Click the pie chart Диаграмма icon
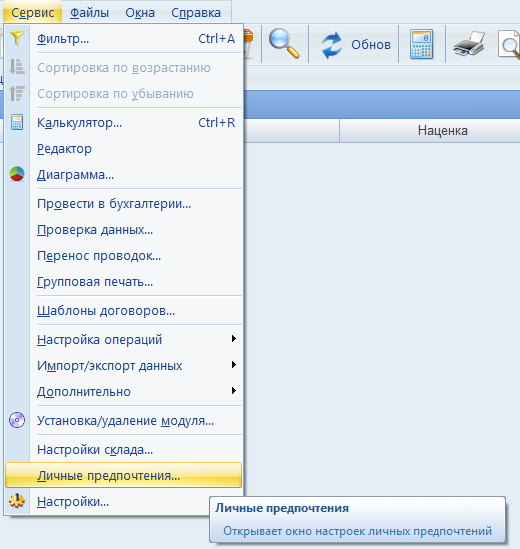The height and width of the screenshot is (549, 520). 17,174
